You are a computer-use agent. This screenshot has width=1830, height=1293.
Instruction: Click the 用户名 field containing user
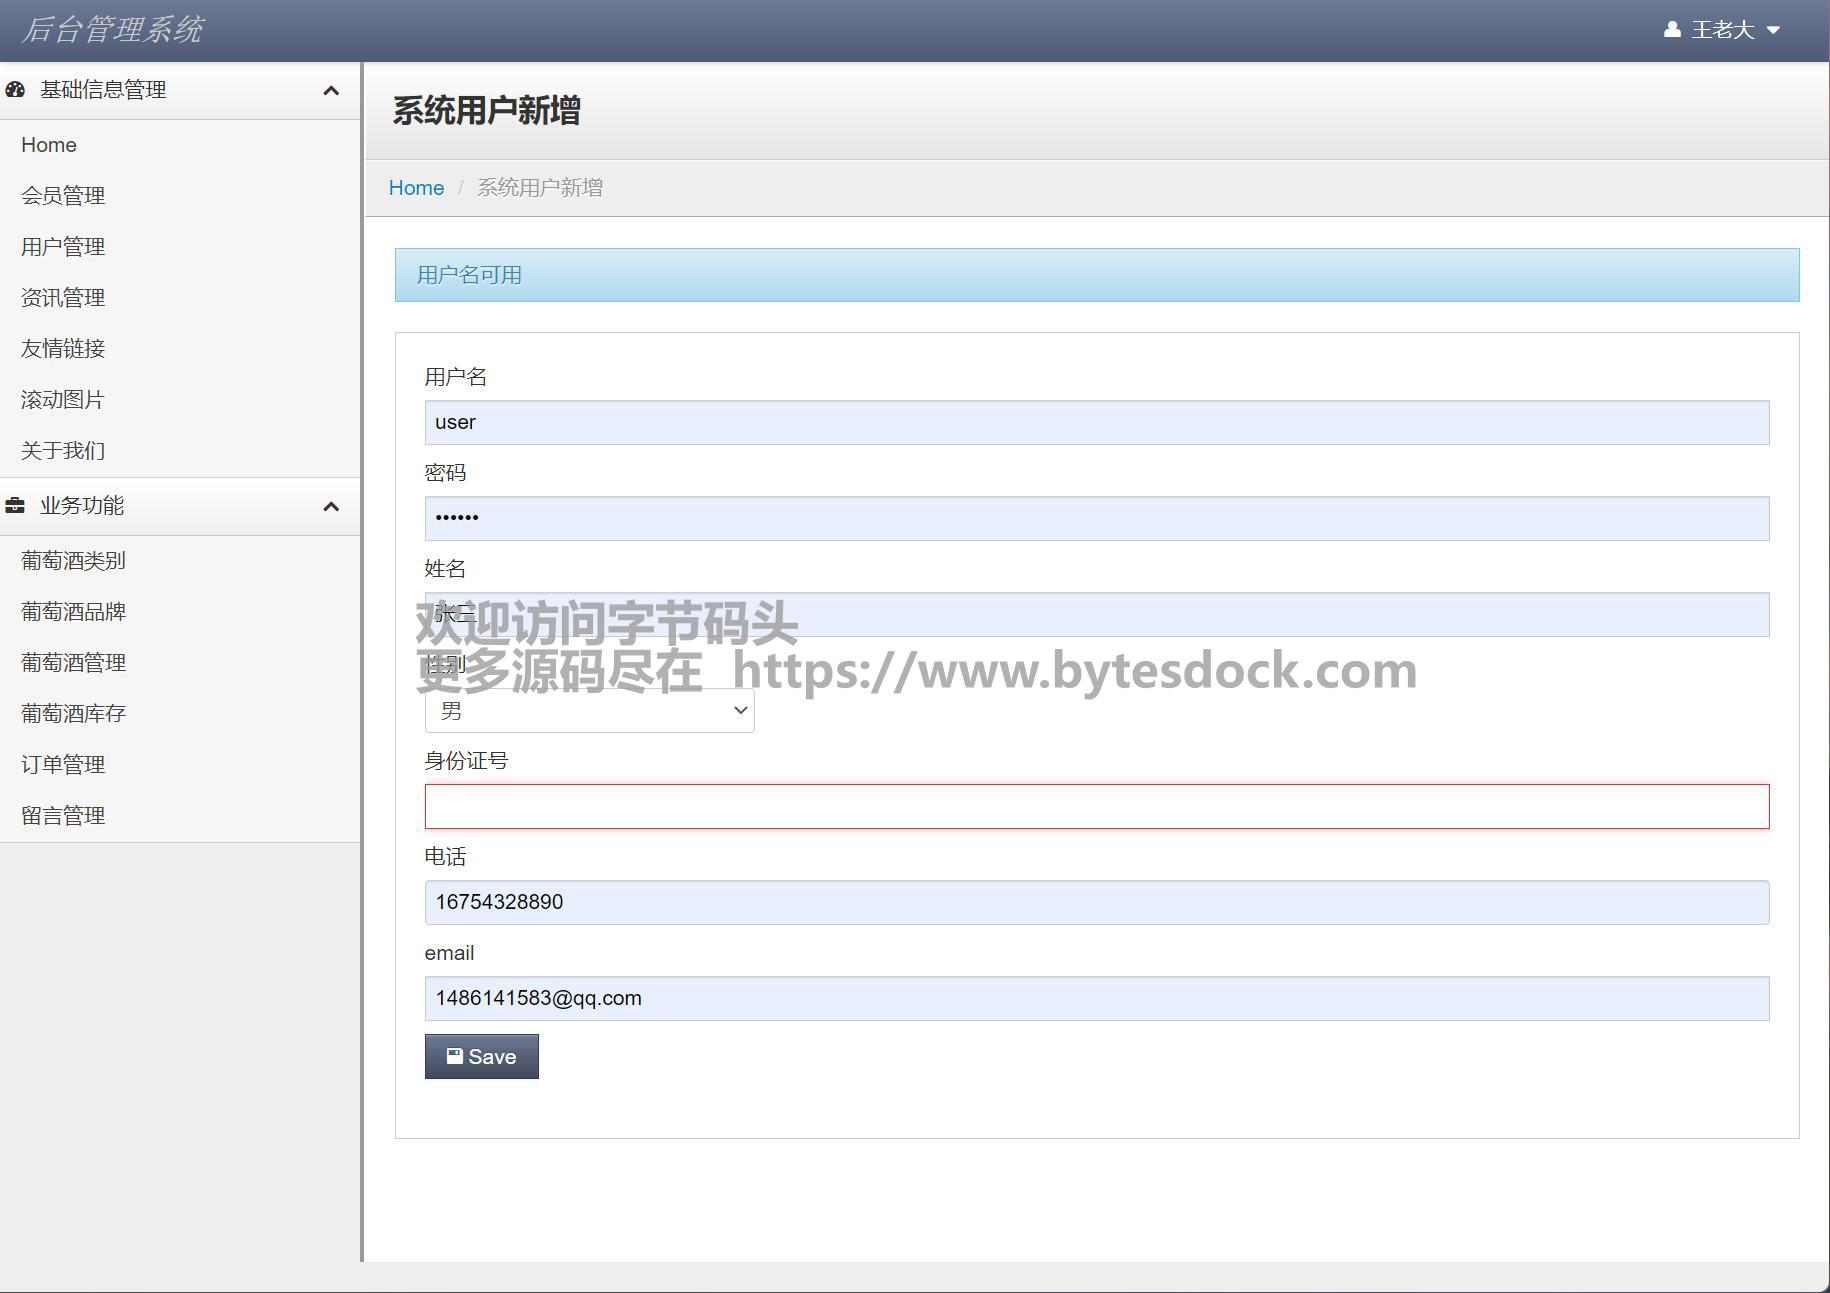[x=1096, y=423]
